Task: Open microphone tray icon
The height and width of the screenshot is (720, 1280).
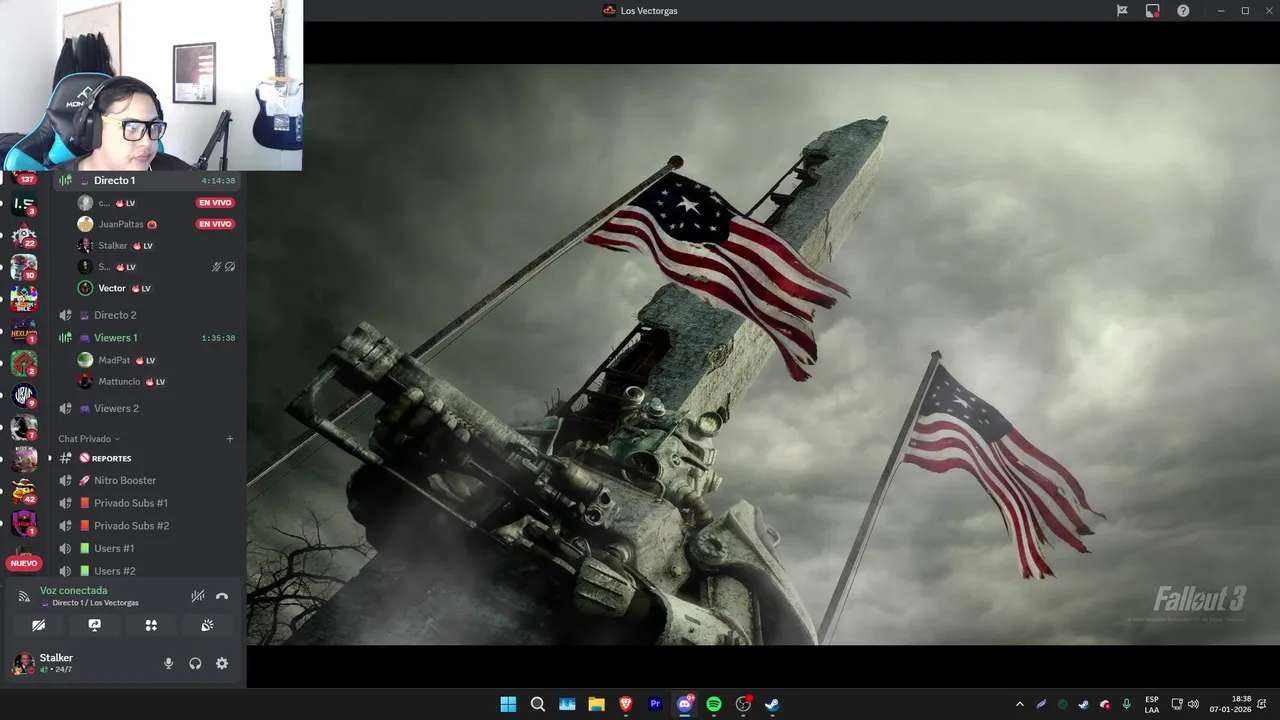Action: click(1127, 704)
